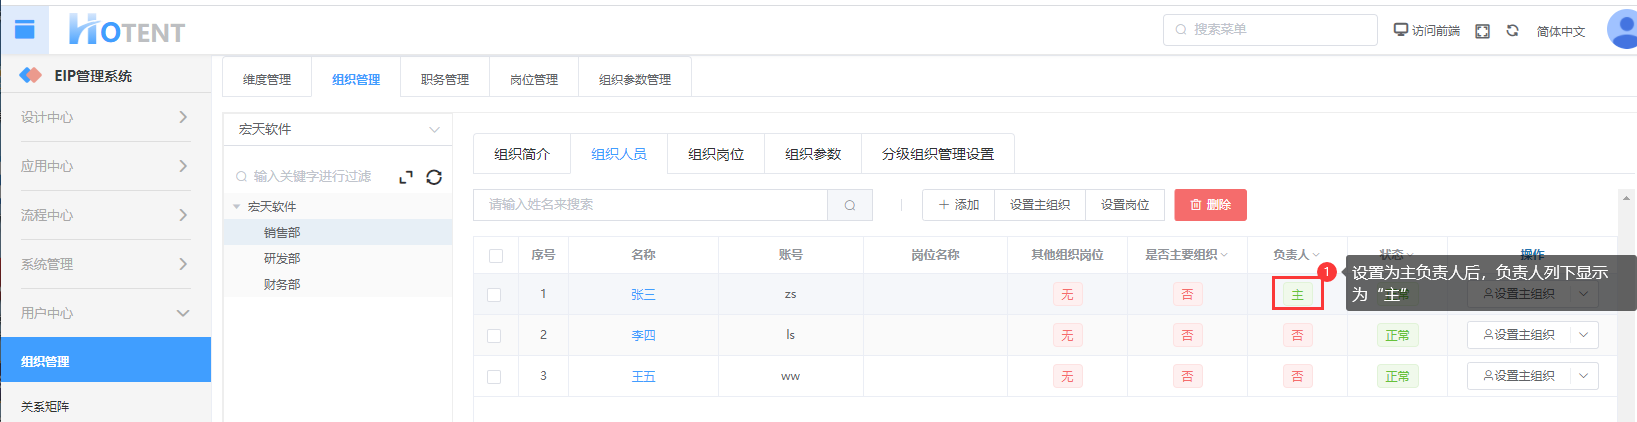
Task: Click the 主 tag in 张三's 负责人 column
Action: point(1297,295)
